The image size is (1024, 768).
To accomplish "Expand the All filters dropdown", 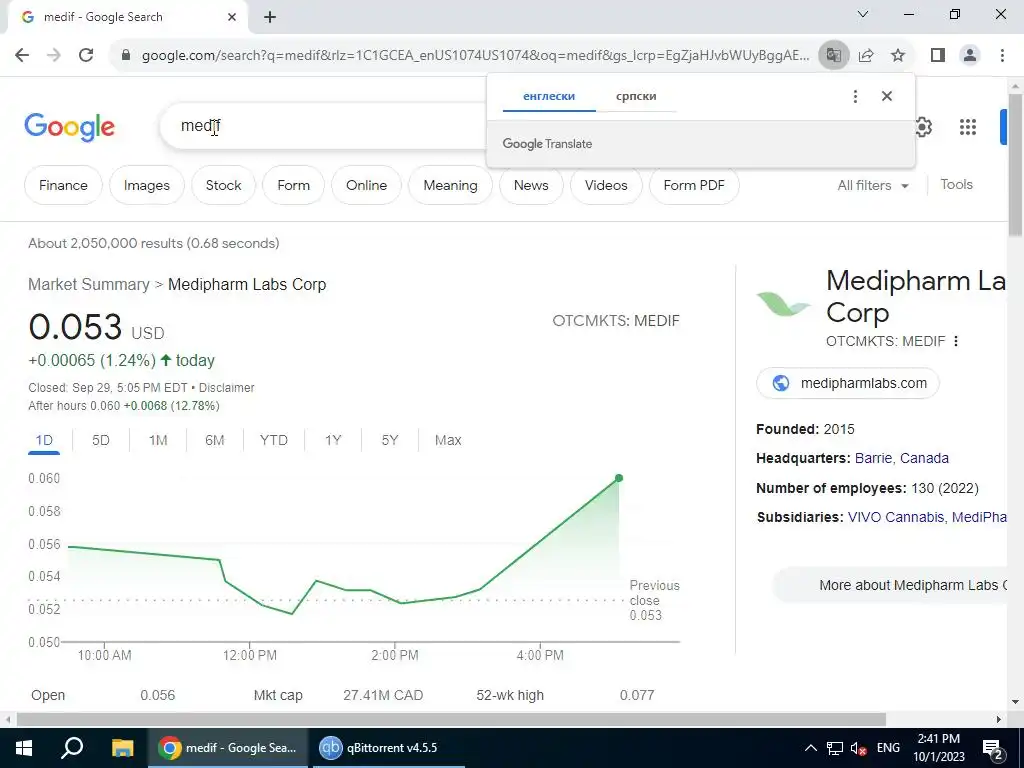I will [x=873, y=185].
